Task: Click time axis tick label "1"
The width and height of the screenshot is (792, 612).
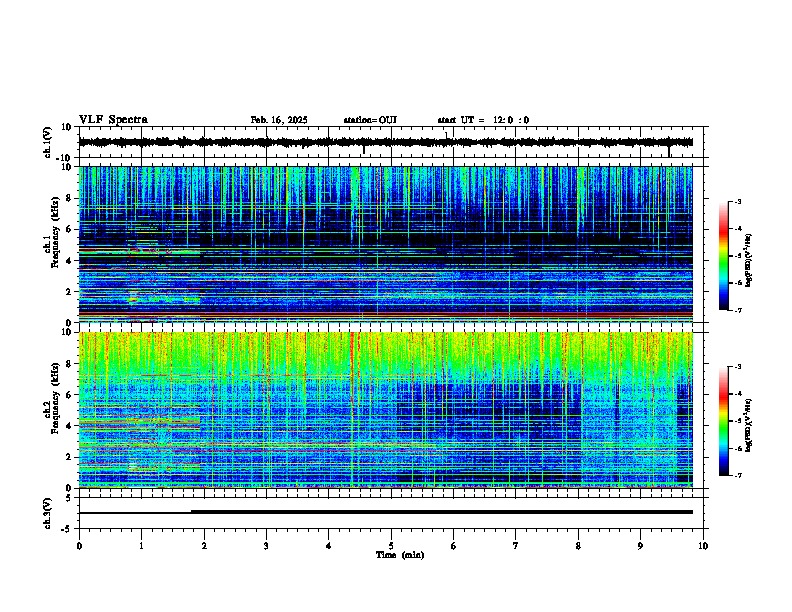Action: [x=141, y=546]
